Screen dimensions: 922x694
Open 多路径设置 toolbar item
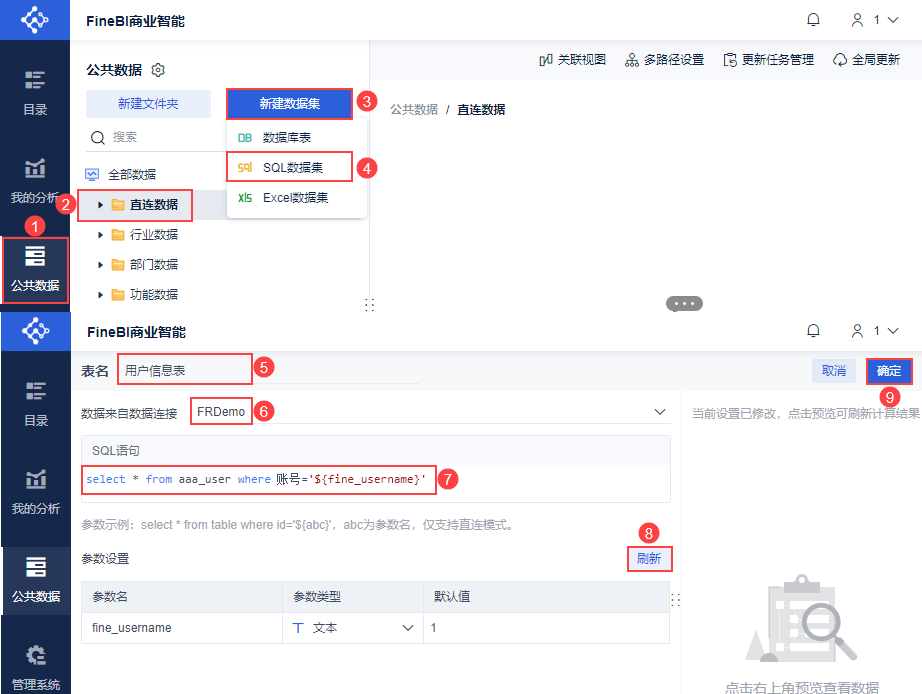664,59
